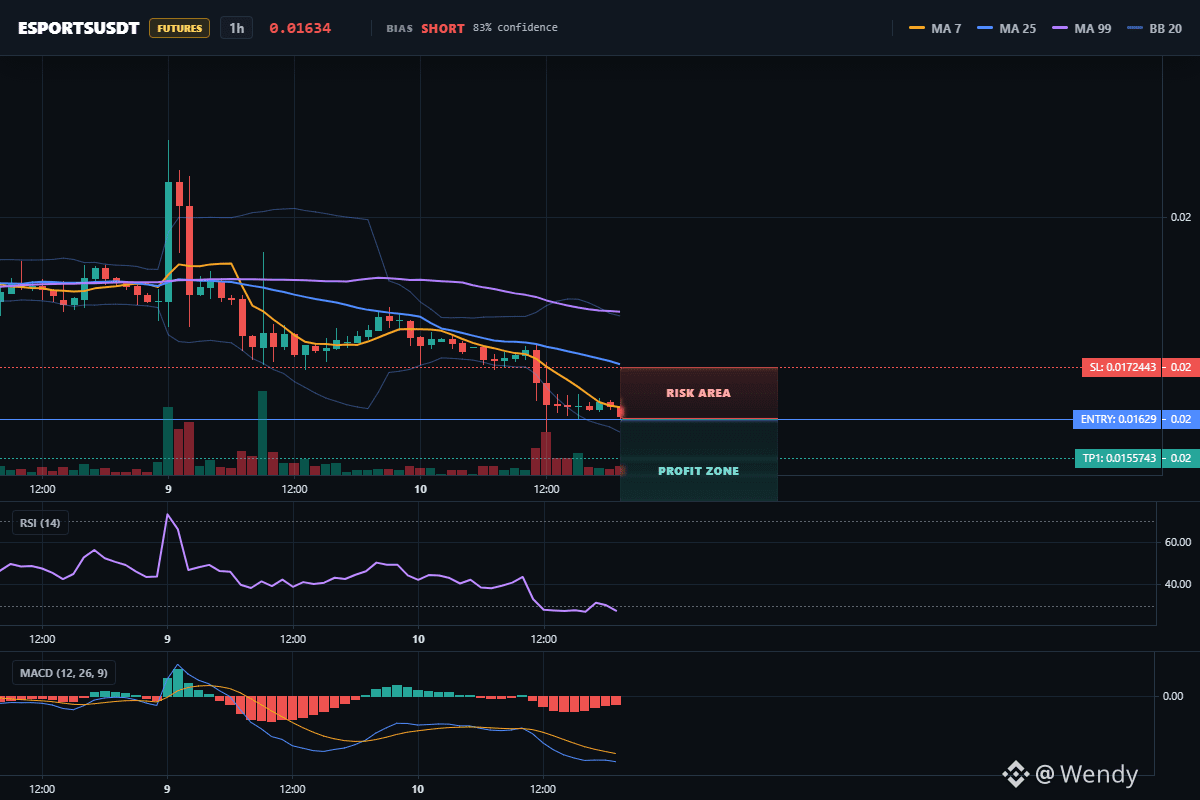
Task: Click the FUTURES market badge
Action: click(180, 28)
